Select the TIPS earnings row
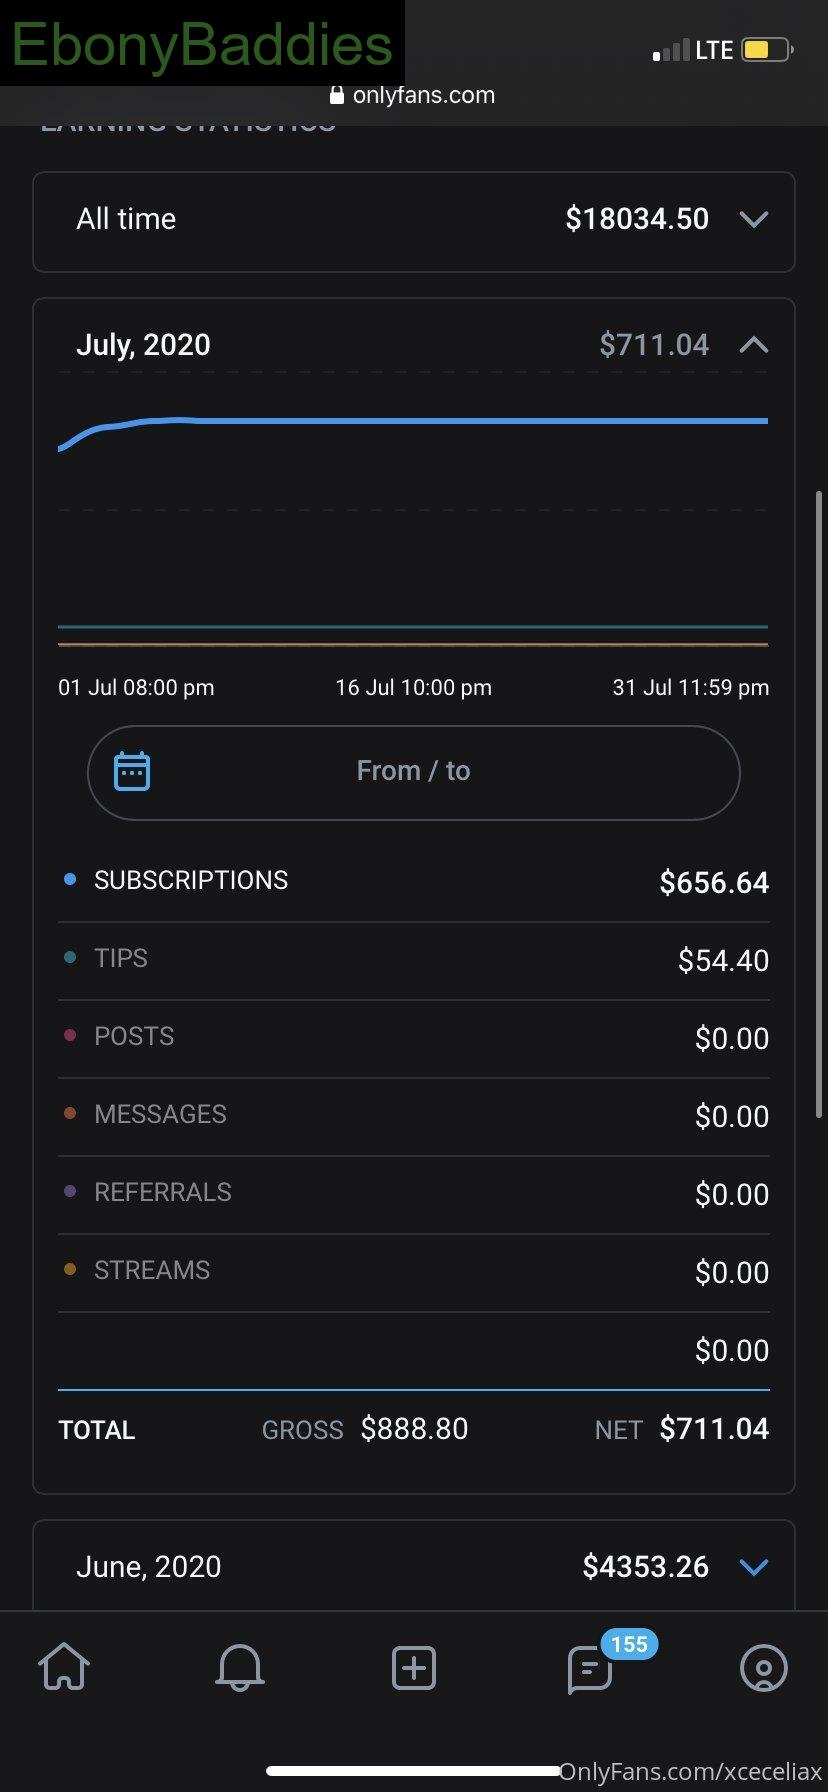 point(414,960)
